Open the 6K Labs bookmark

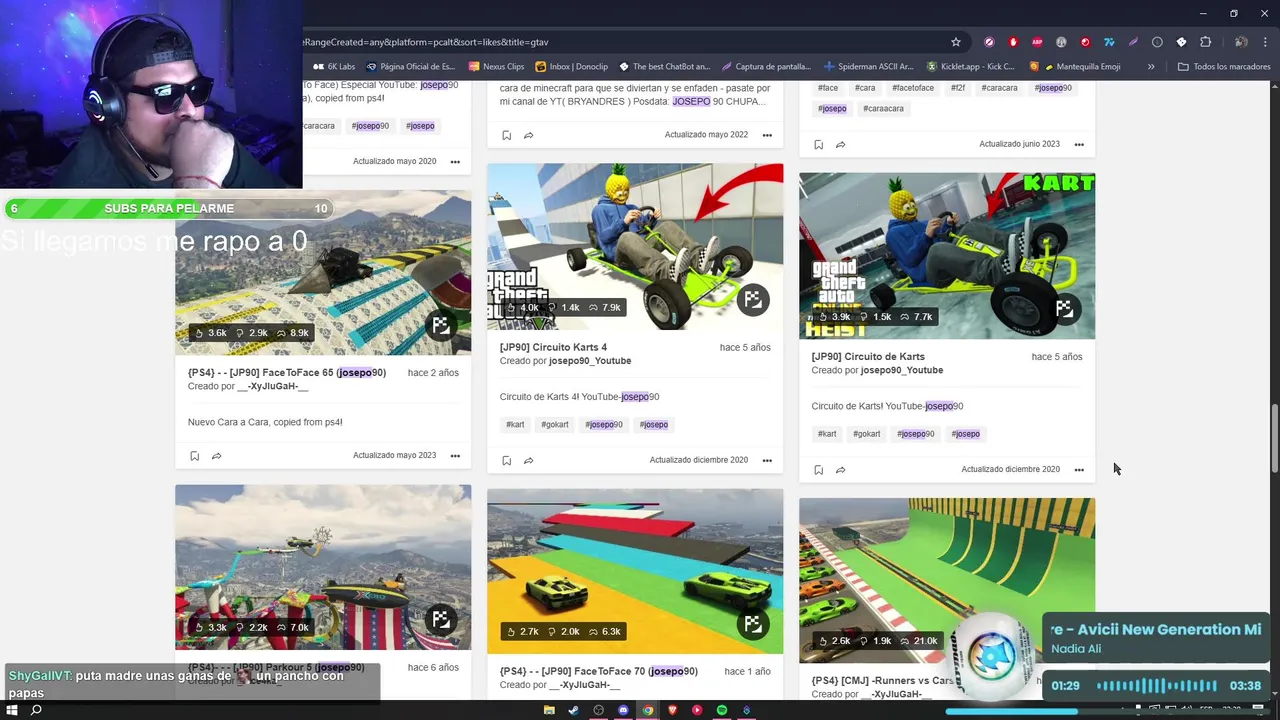[334, 67]
